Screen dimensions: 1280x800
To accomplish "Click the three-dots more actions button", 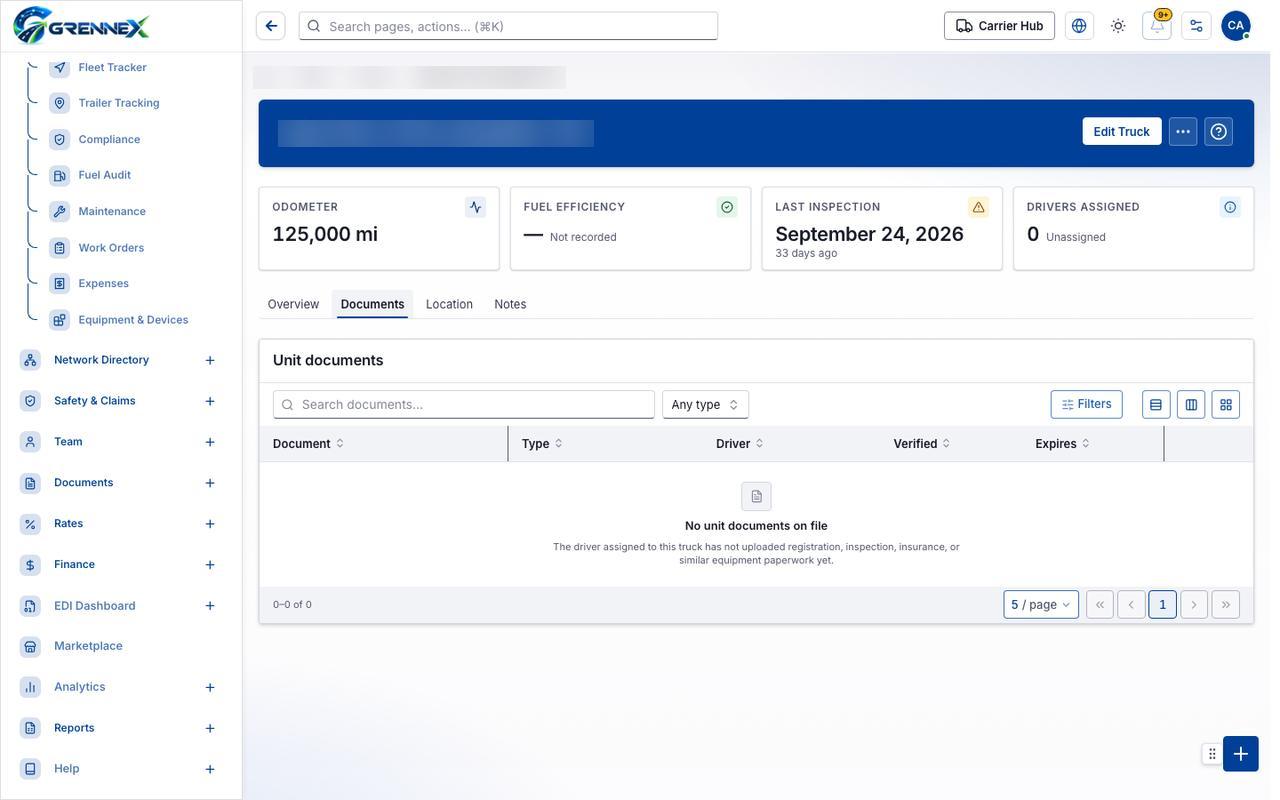I will [x=1183, y=131].
